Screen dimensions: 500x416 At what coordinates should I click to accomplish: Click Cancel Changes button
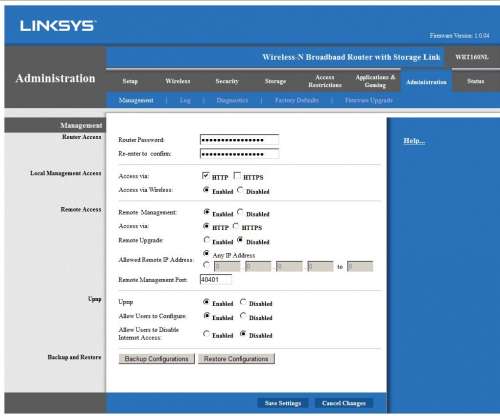(x=344, y=403)
